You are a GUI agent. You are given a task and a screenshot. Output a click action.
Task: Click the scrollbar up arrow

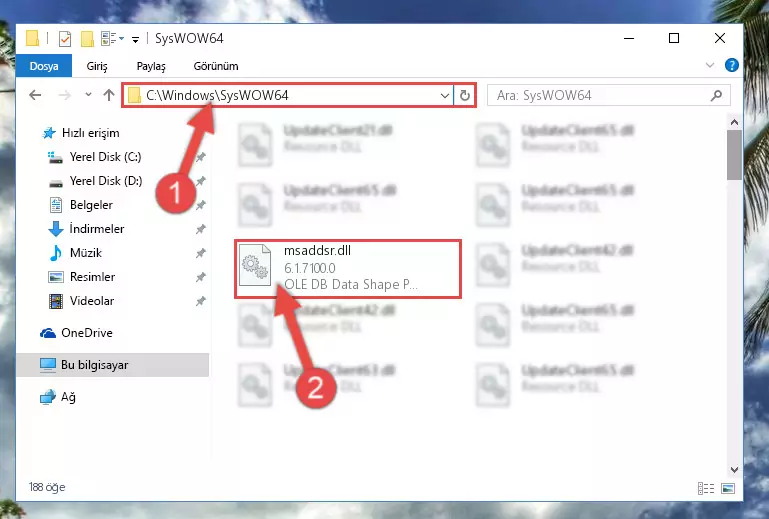734,122
